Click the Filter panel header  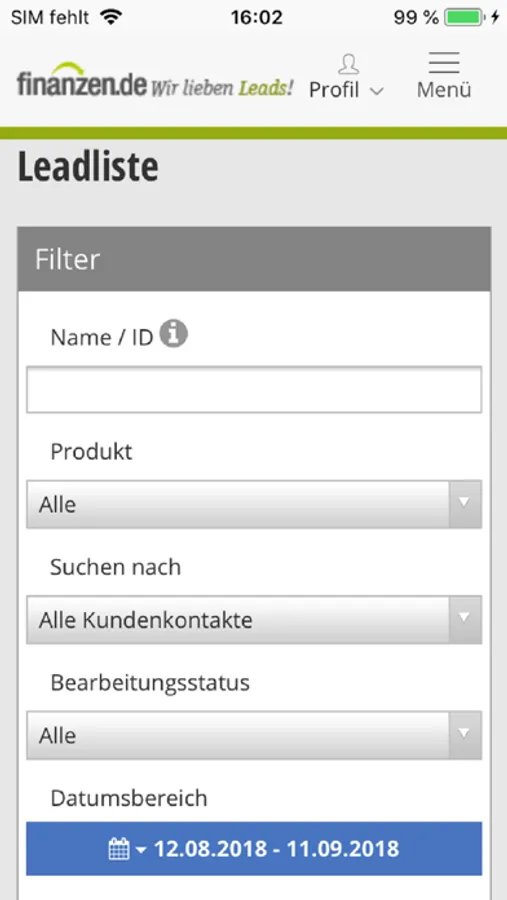coord(254,259)
